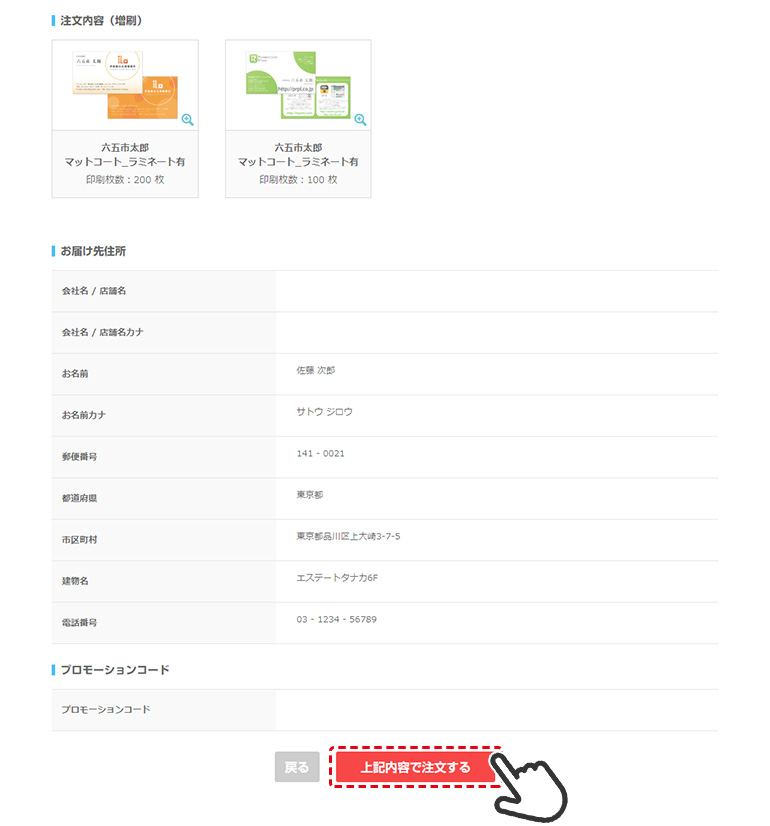
Task: Click the 戻る back button
Action: [x=297, y=766]
